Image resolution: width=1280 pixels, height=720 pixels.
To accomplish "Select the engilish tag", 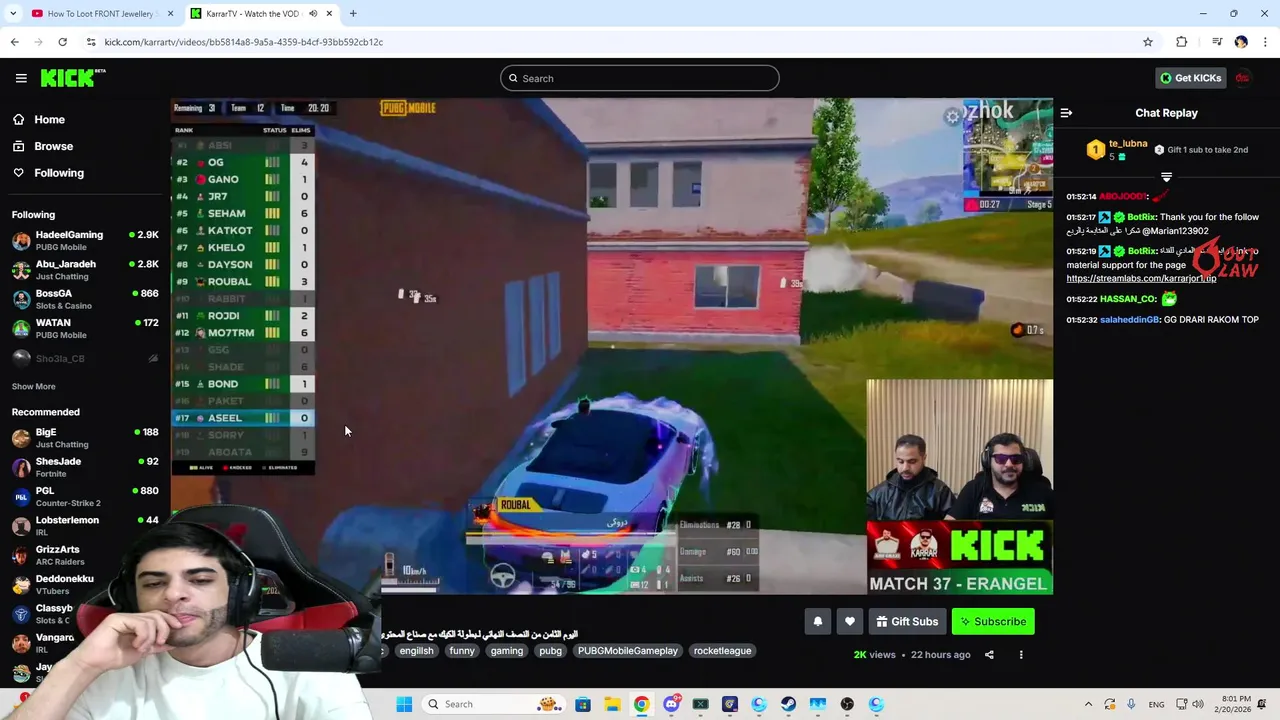I will (x=416, y=651).
